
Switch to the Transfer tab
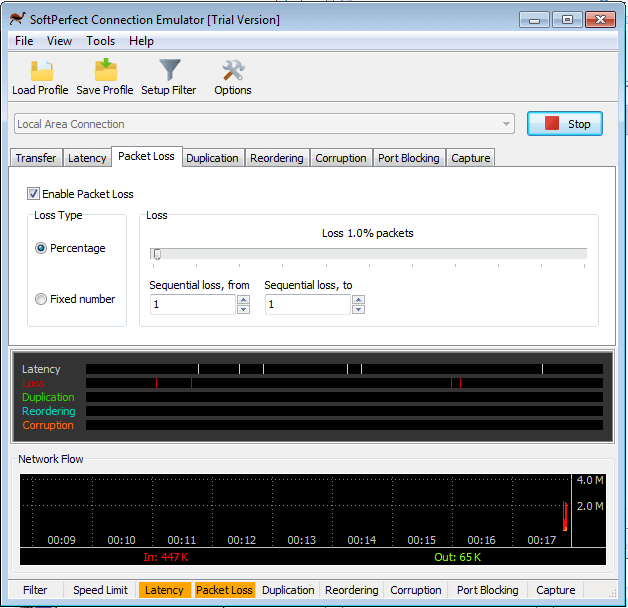pyautogui.click(x=36, y=158)
